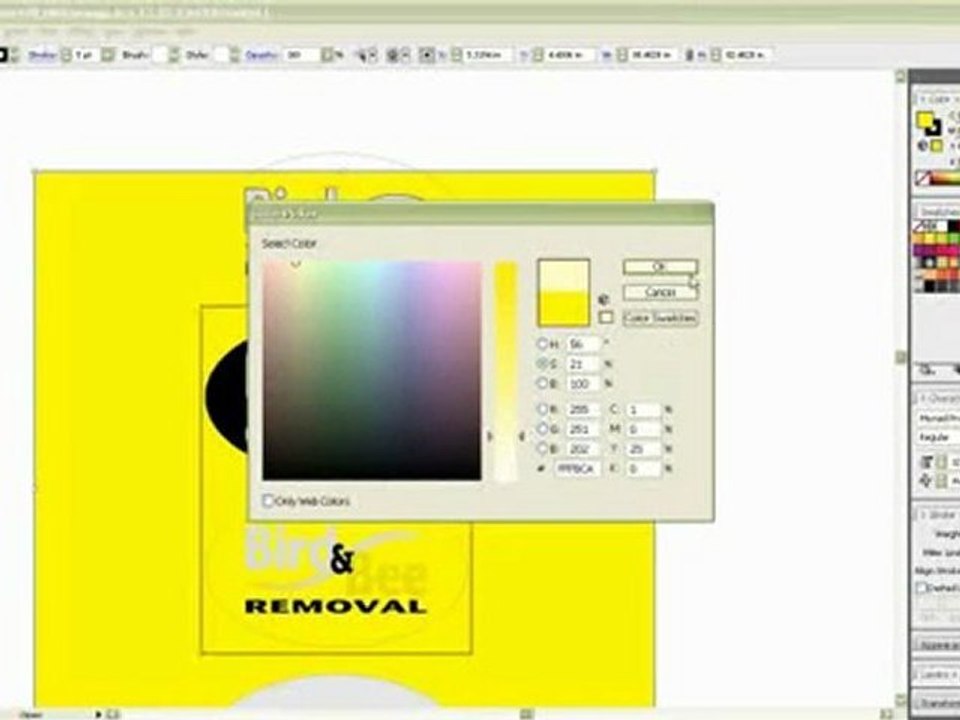Click the saturation field showing 21
Image resolution: width=960 pixels, height=720 pixels.
[x=582, y=364]
